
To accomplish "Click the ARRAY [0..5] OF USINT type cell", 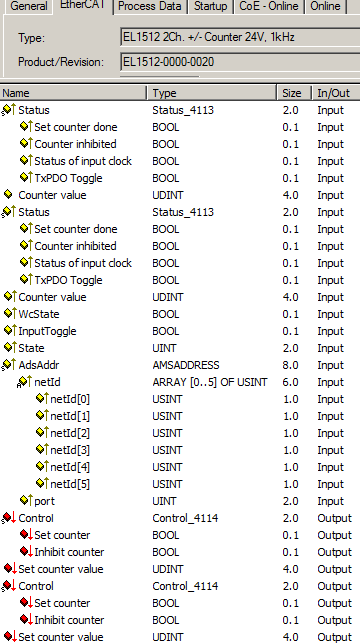I will (x=209, y=382).
